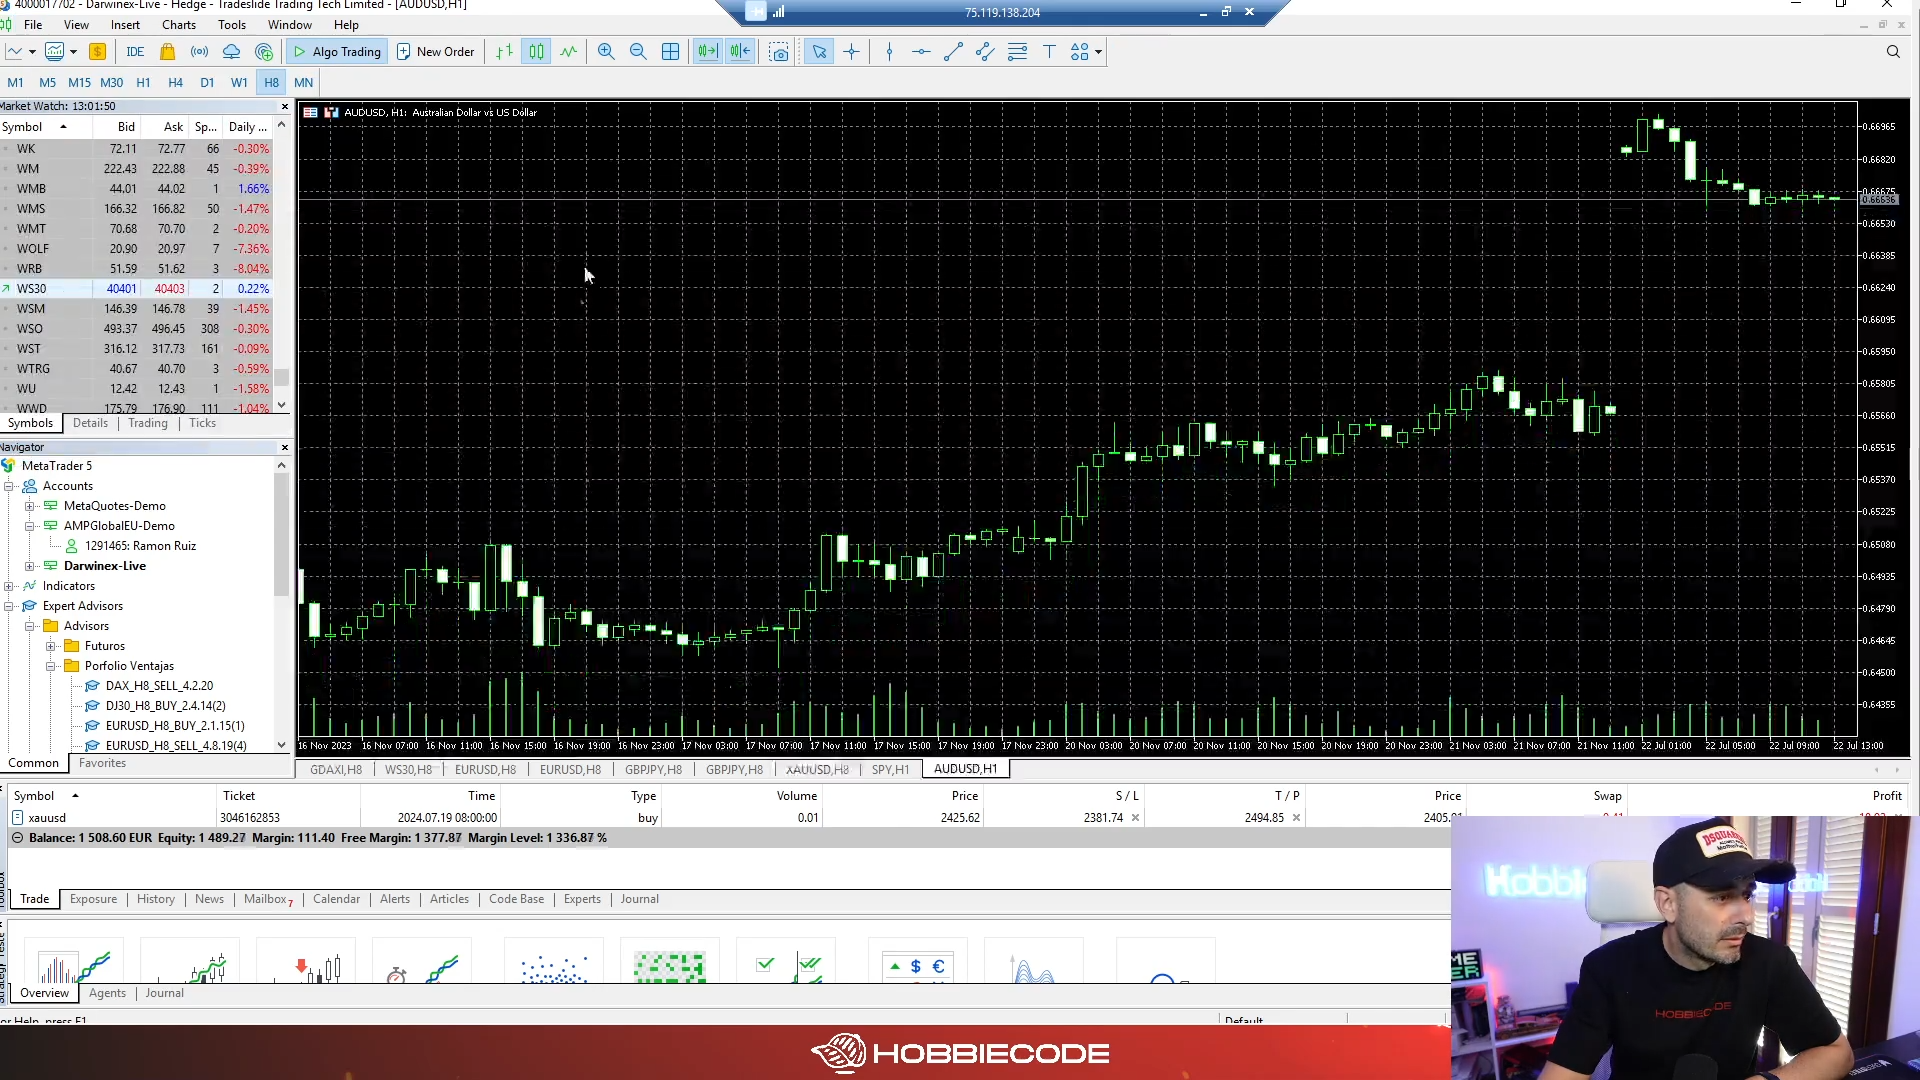This screenshot has height=1080, width=1920.
Task: Switch chart to bar chart mode
Action: click(505, 52)
